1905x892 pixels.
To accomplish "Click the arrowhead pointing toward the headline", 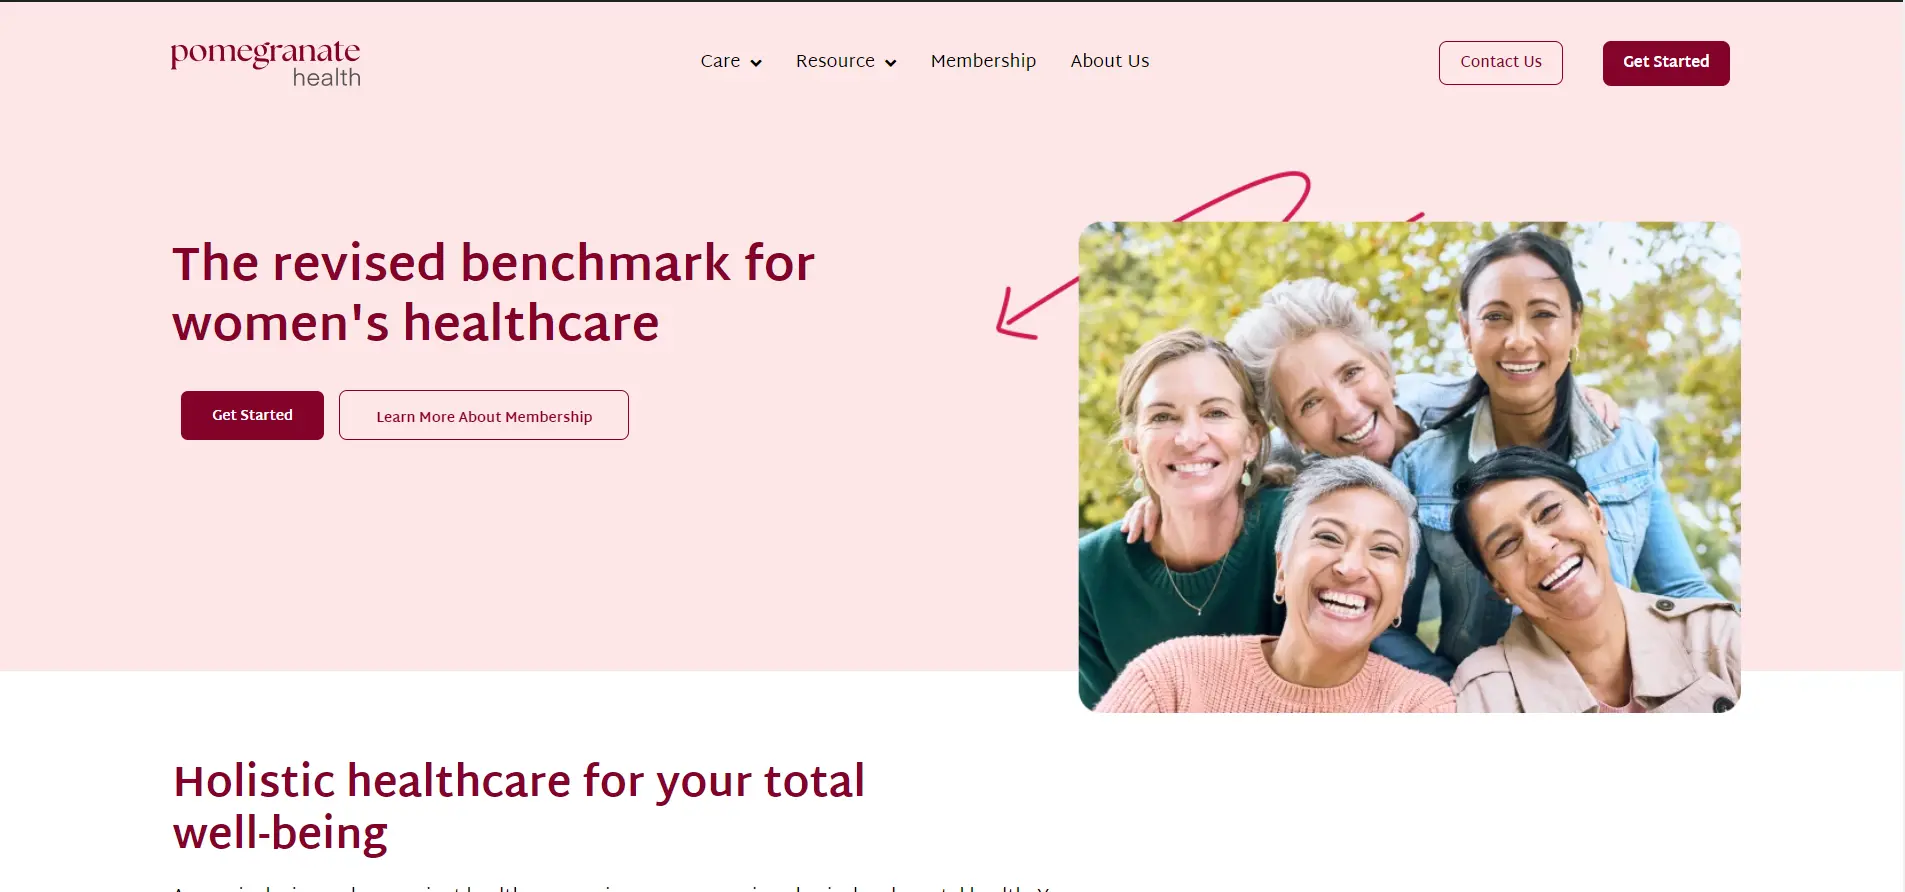I will [x=1016, y=314].
